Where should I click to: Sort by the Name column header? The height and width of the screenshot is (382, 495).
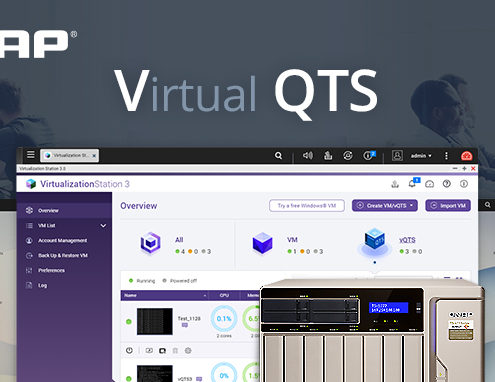click(x=164, y=295)
